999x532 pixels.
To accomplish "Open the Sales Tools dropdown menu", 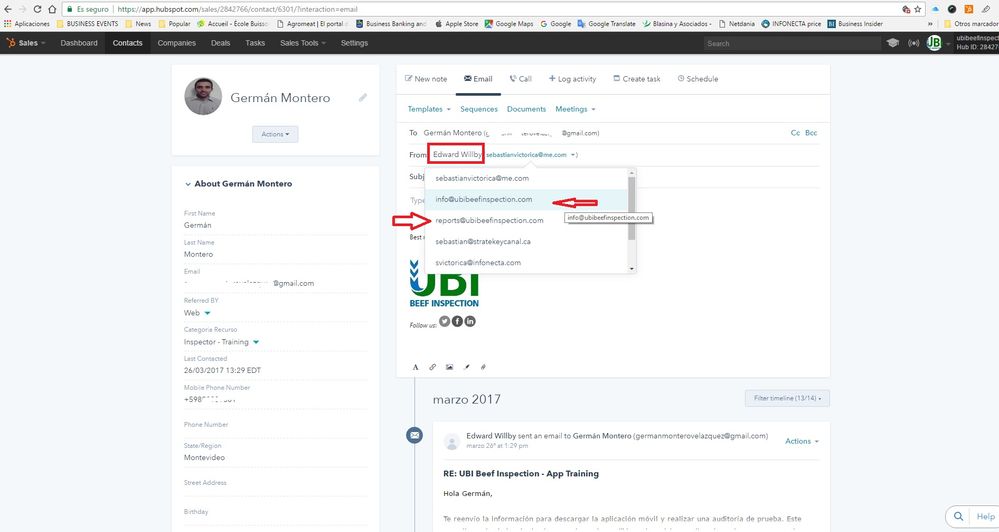I will pyautogui.click(x=303, y=43).
